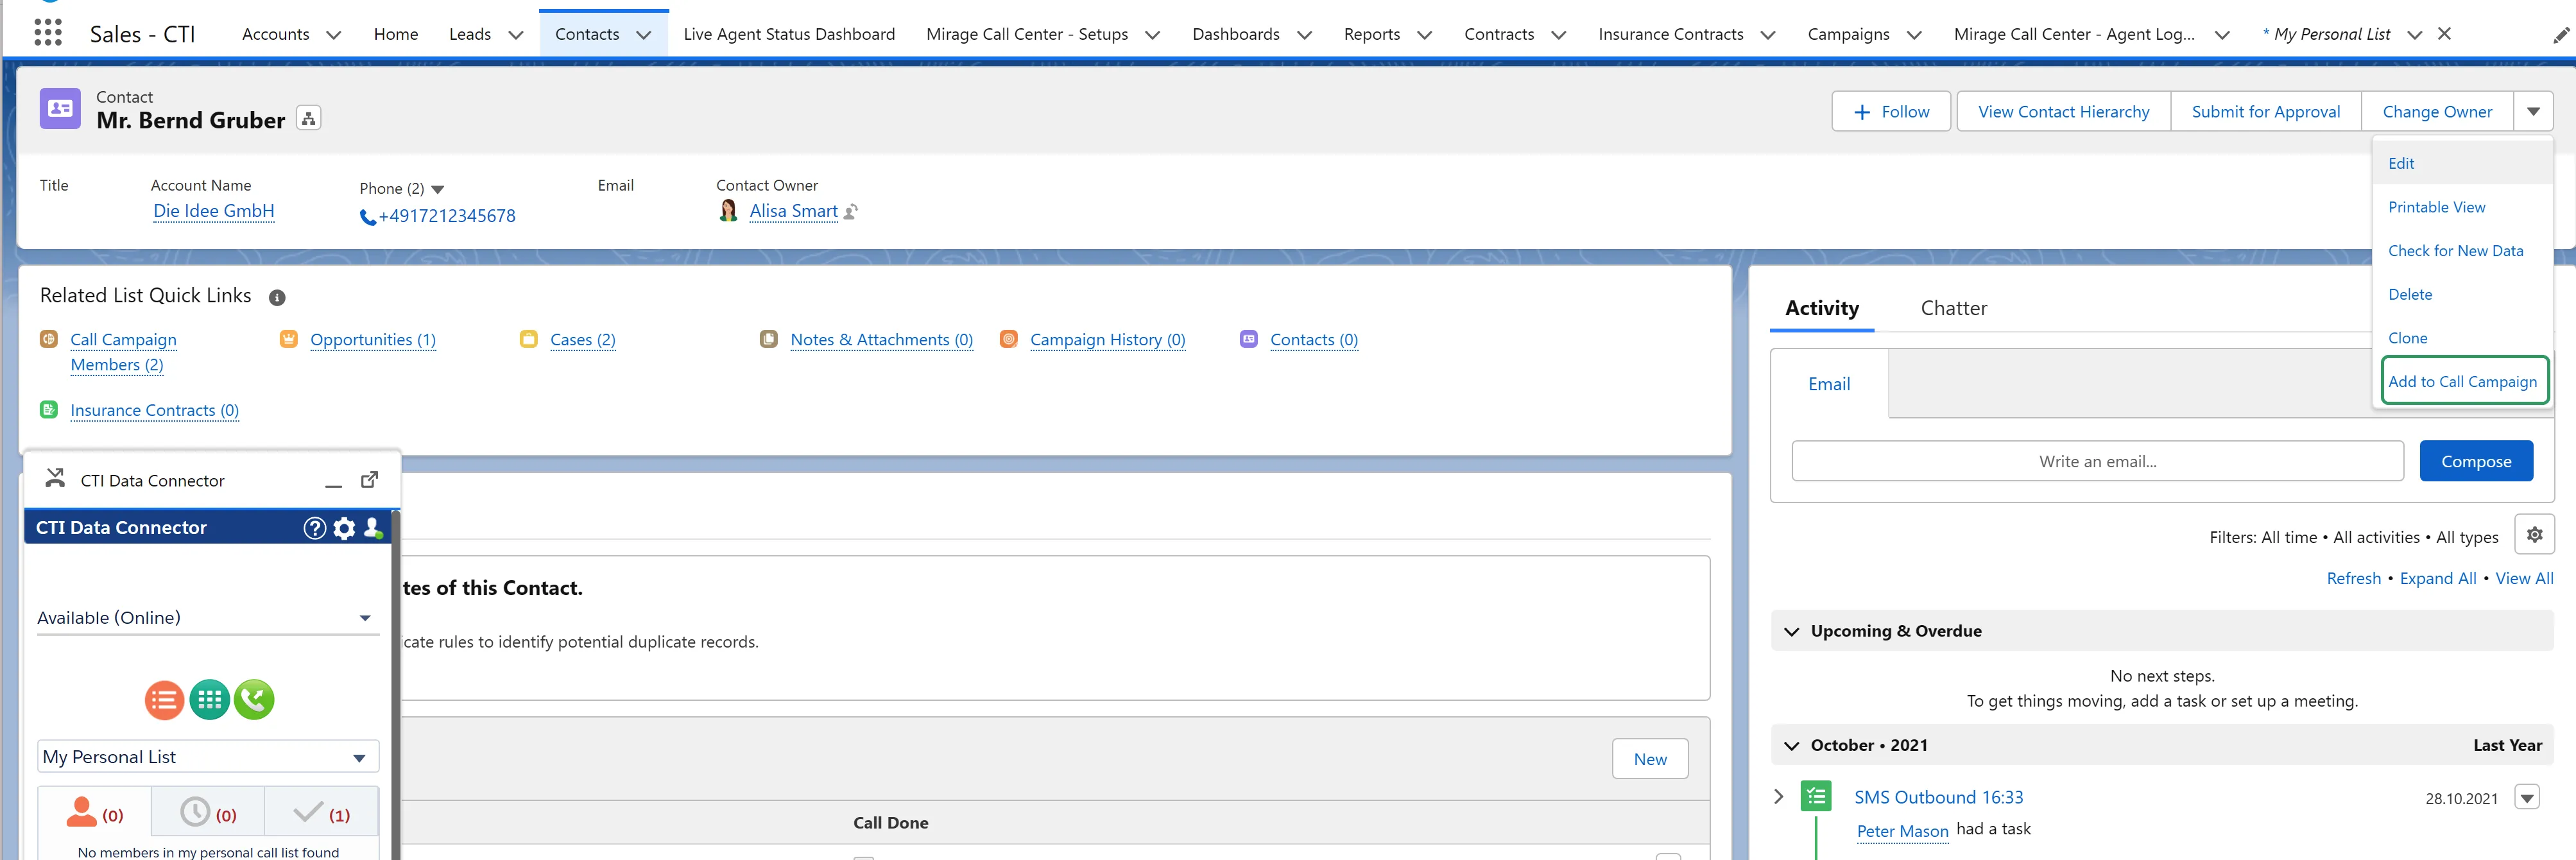Click the contact hierarchy icon beside name
Image resolution: width=2576 pixels, height=860 pixels.
click(x=309, y=119)
